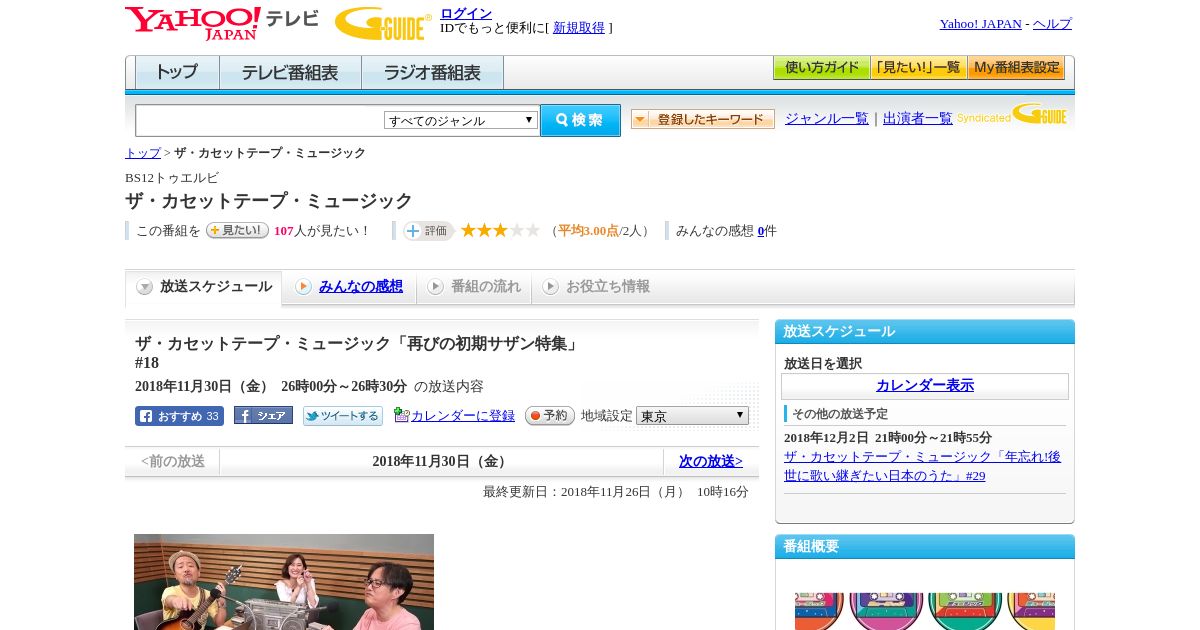Switch to the みんなの感想 tab
This screenshot has height=630, width=1200.
[x=360, y=287]
